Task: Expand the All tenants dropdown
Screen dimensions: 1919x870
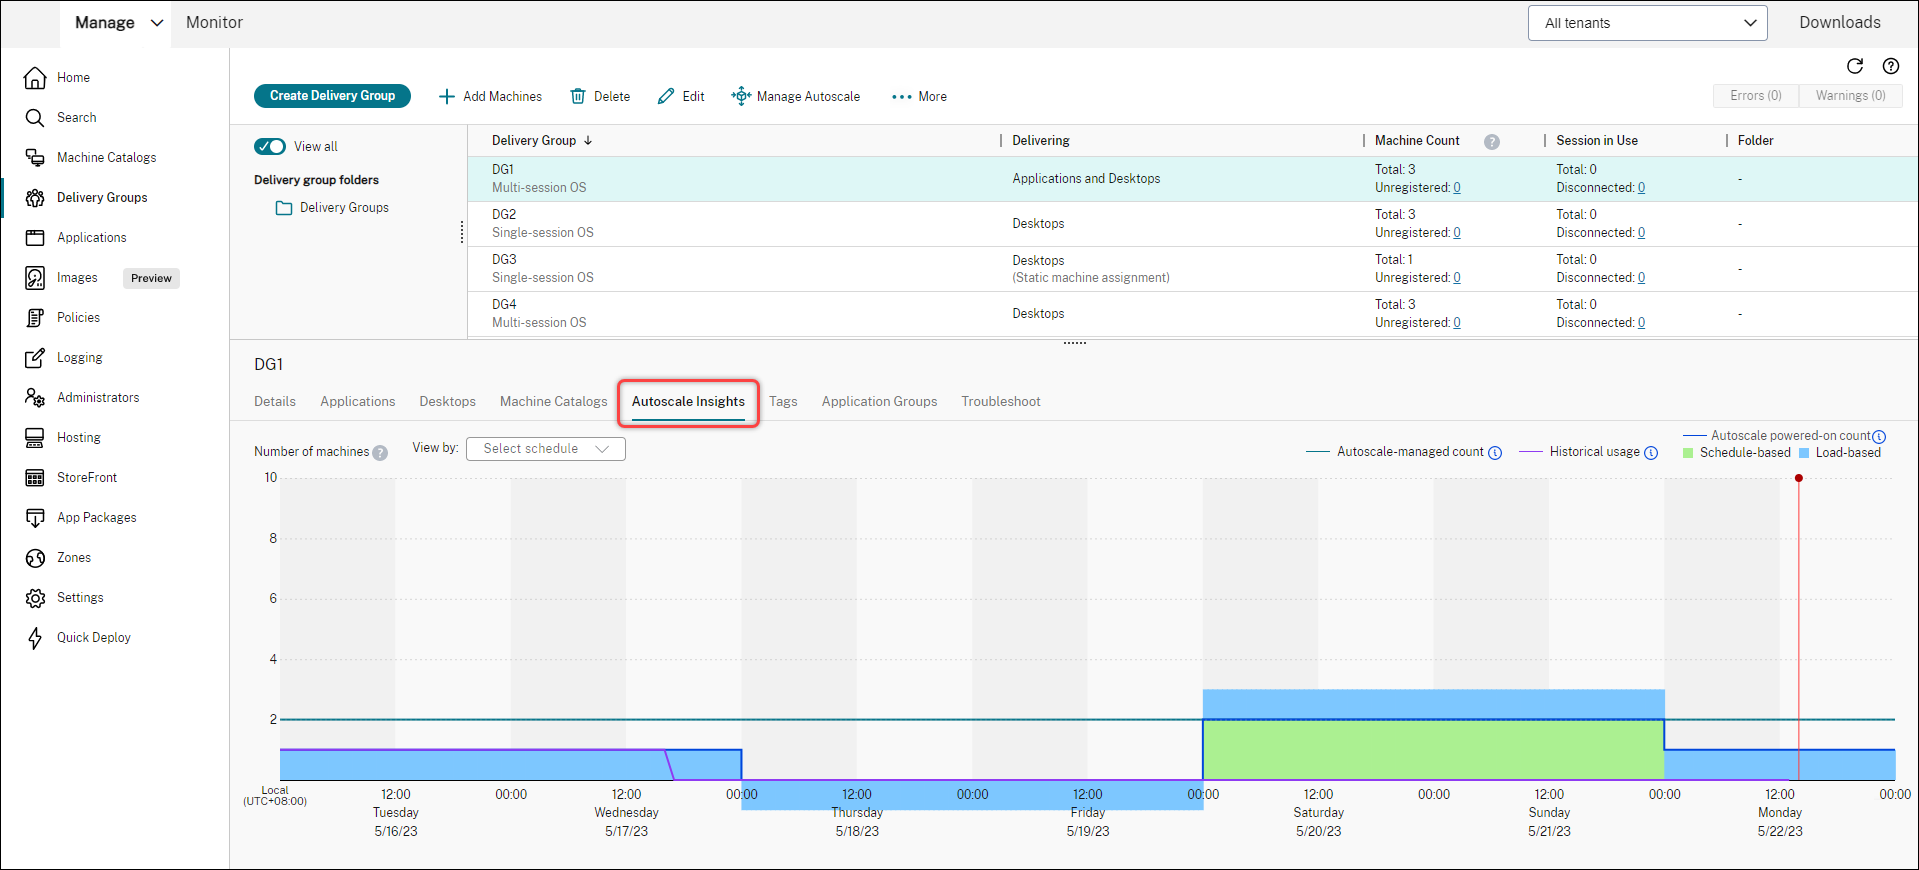Action: [1647, 23]
